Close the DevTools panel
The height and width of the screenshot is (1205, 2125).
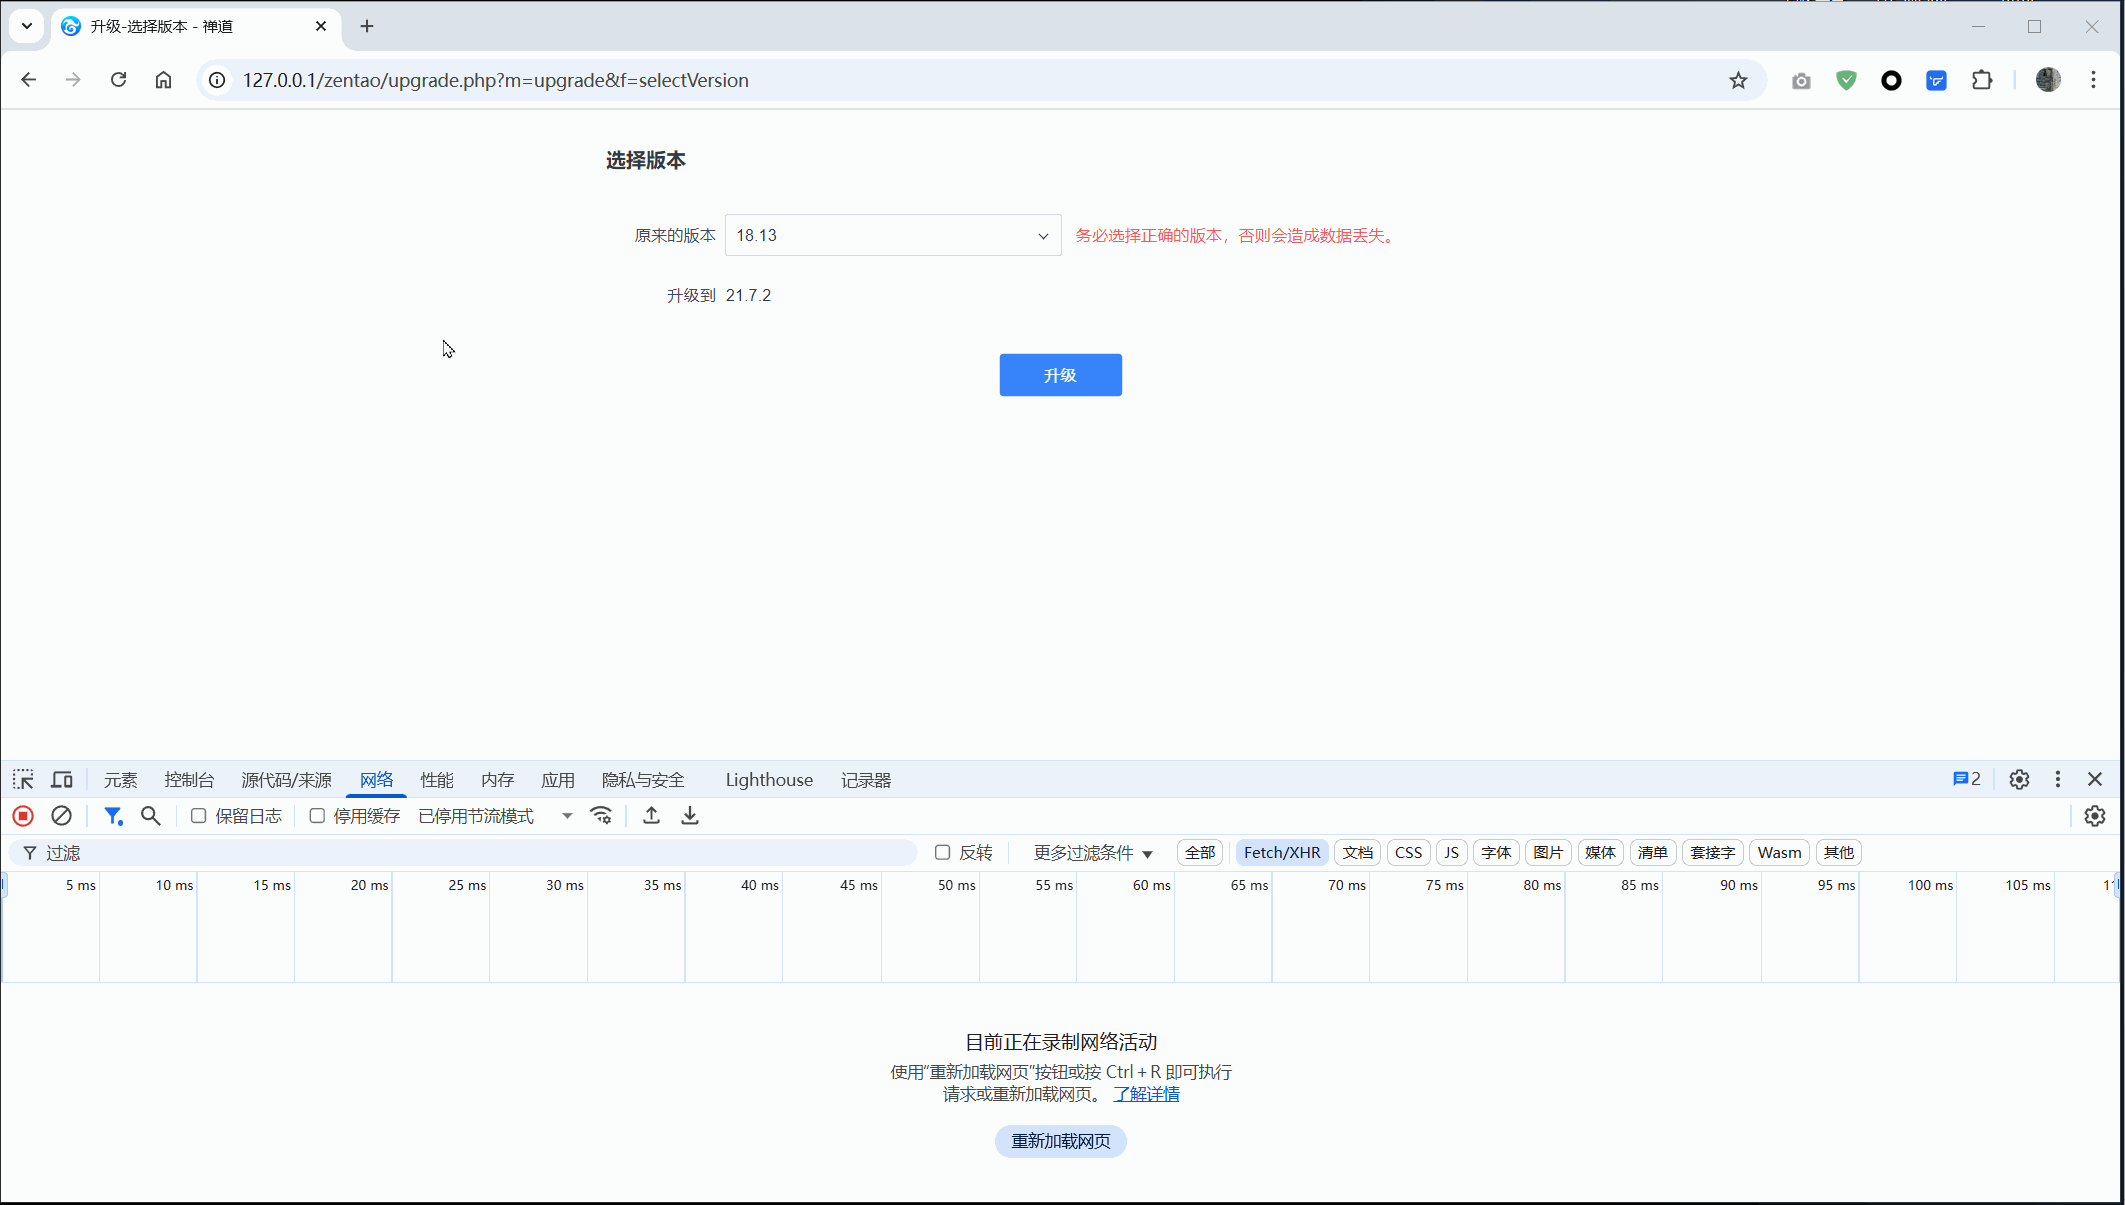[x=2095, y=779]
